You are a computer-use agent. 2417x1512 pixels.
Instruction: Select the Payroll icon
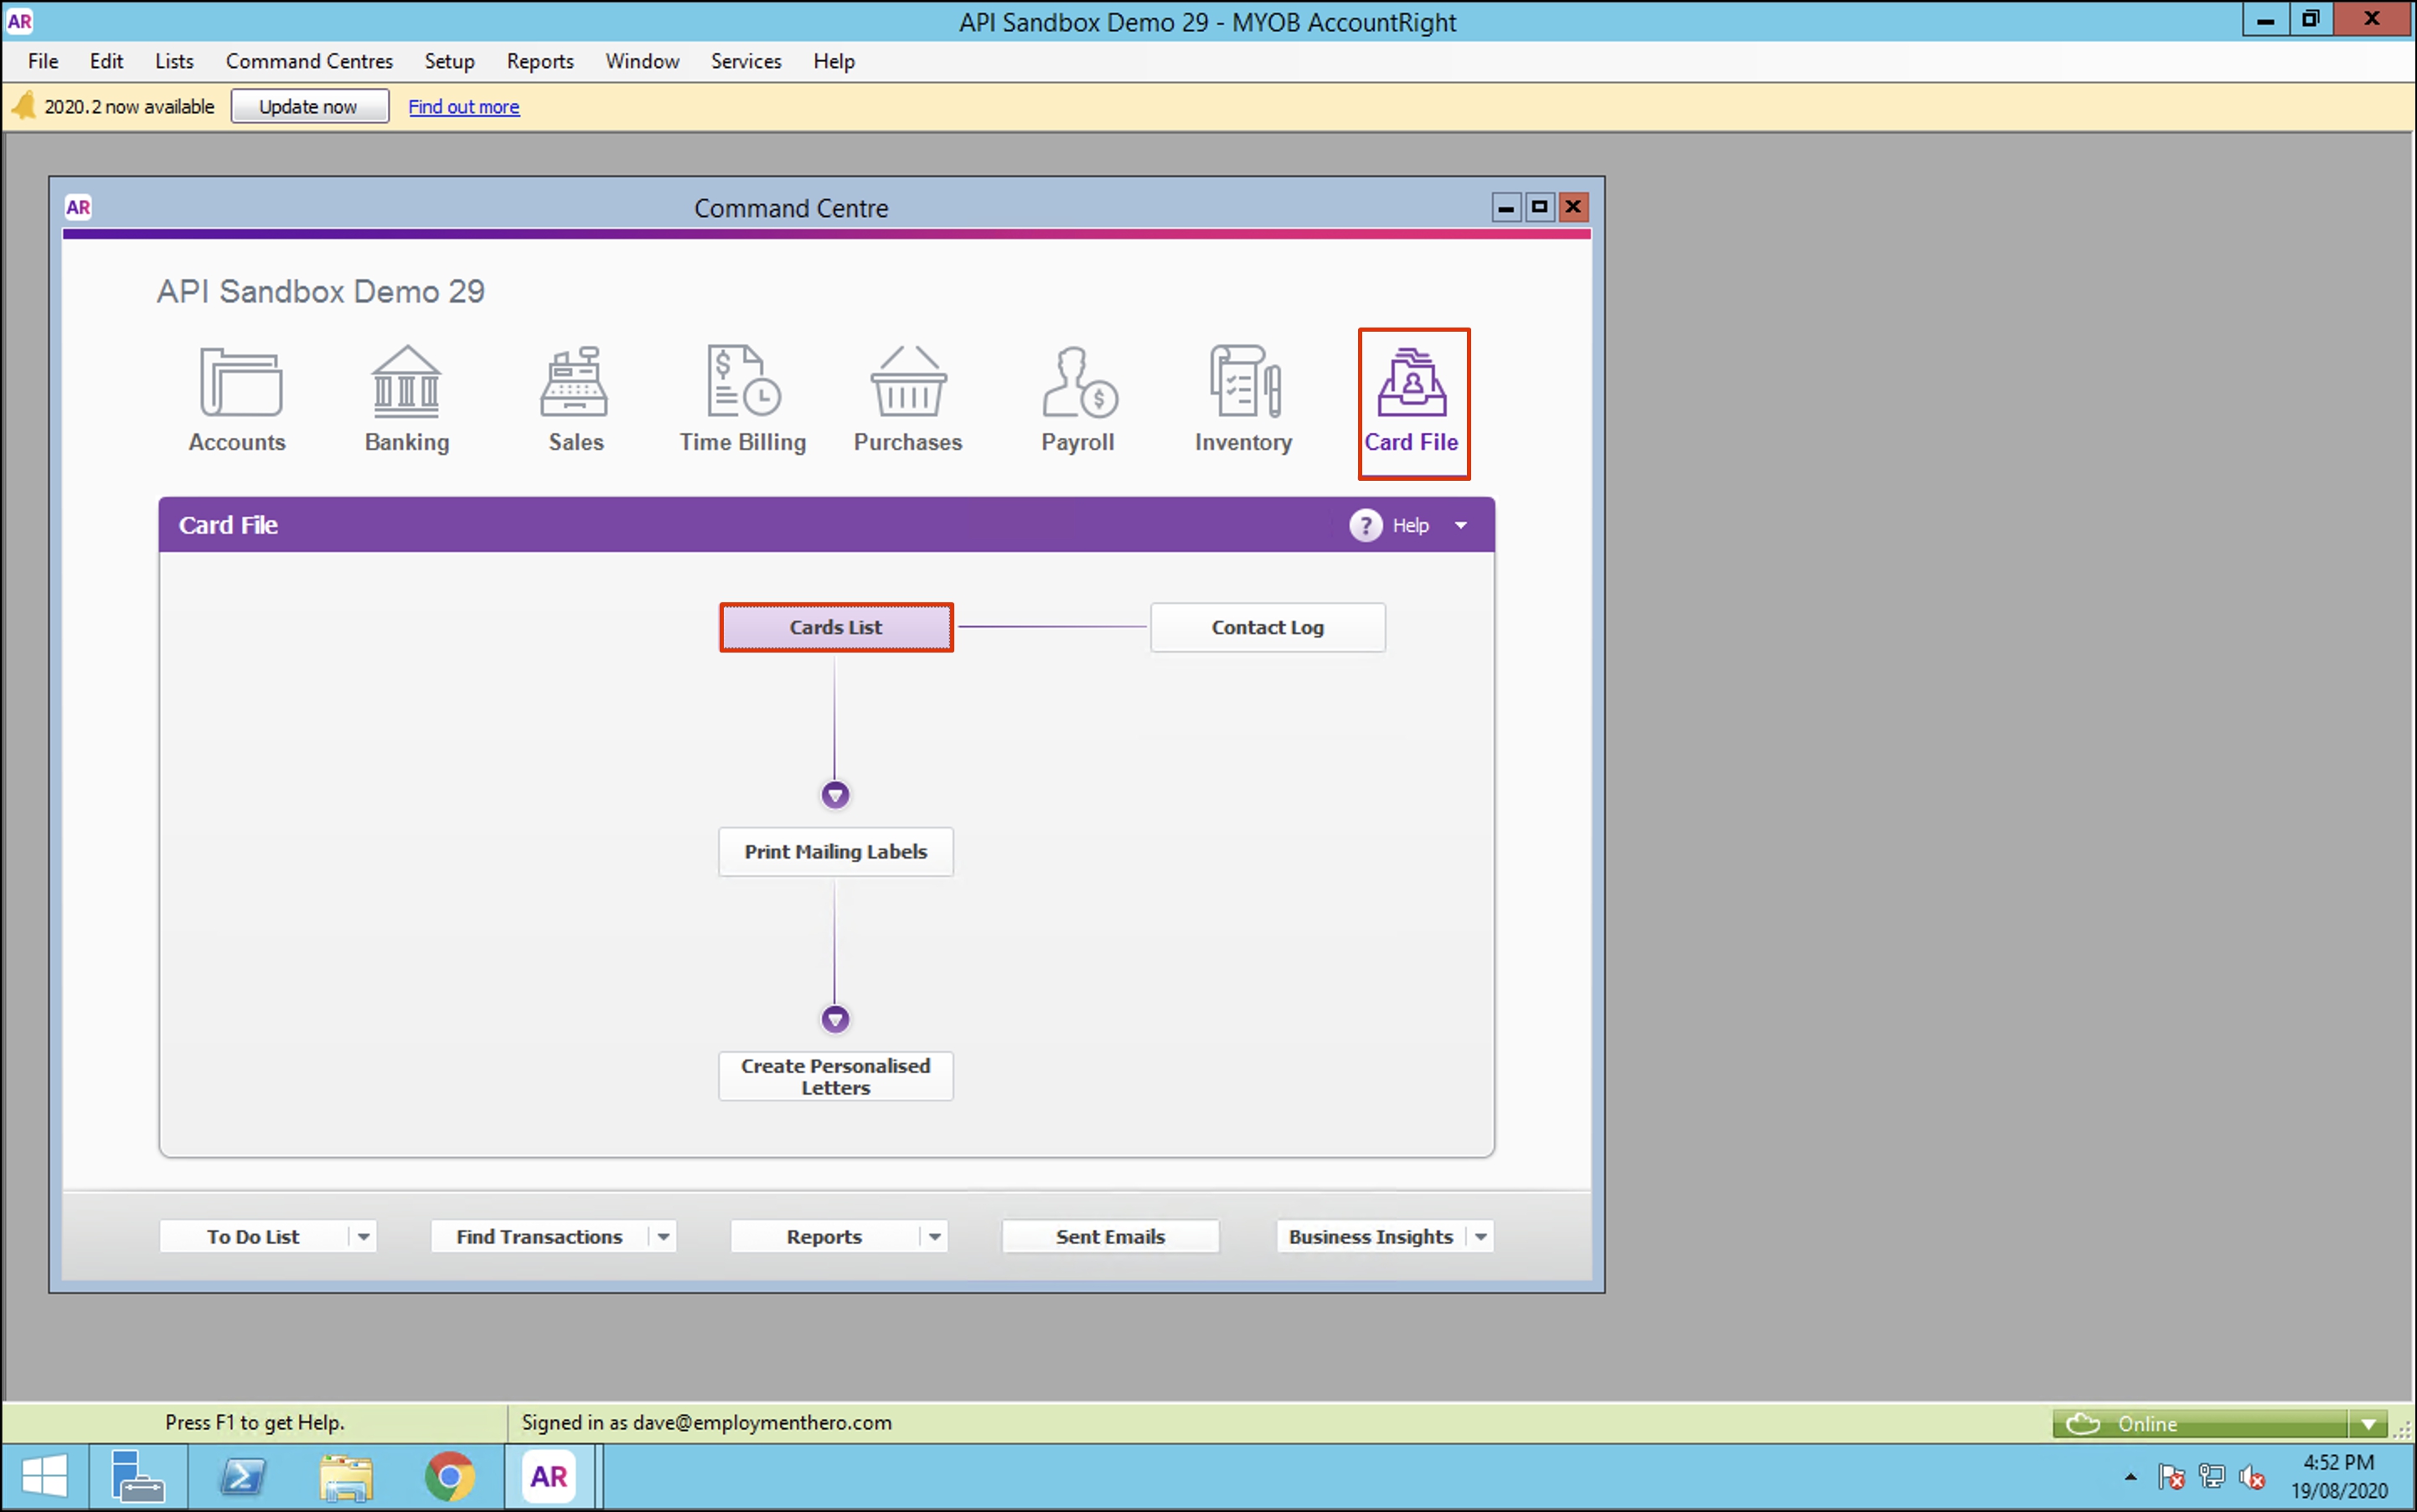[x=1078, y=382]
